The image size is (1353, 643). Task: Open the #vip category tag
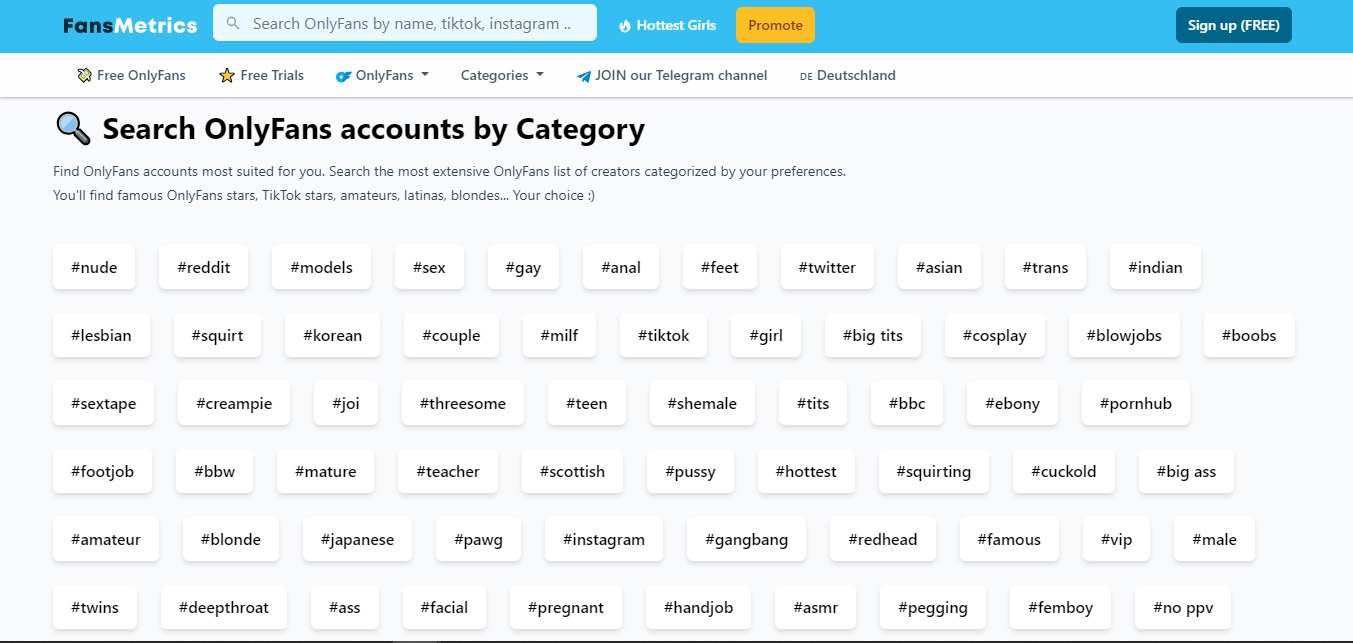[1117, 539]
